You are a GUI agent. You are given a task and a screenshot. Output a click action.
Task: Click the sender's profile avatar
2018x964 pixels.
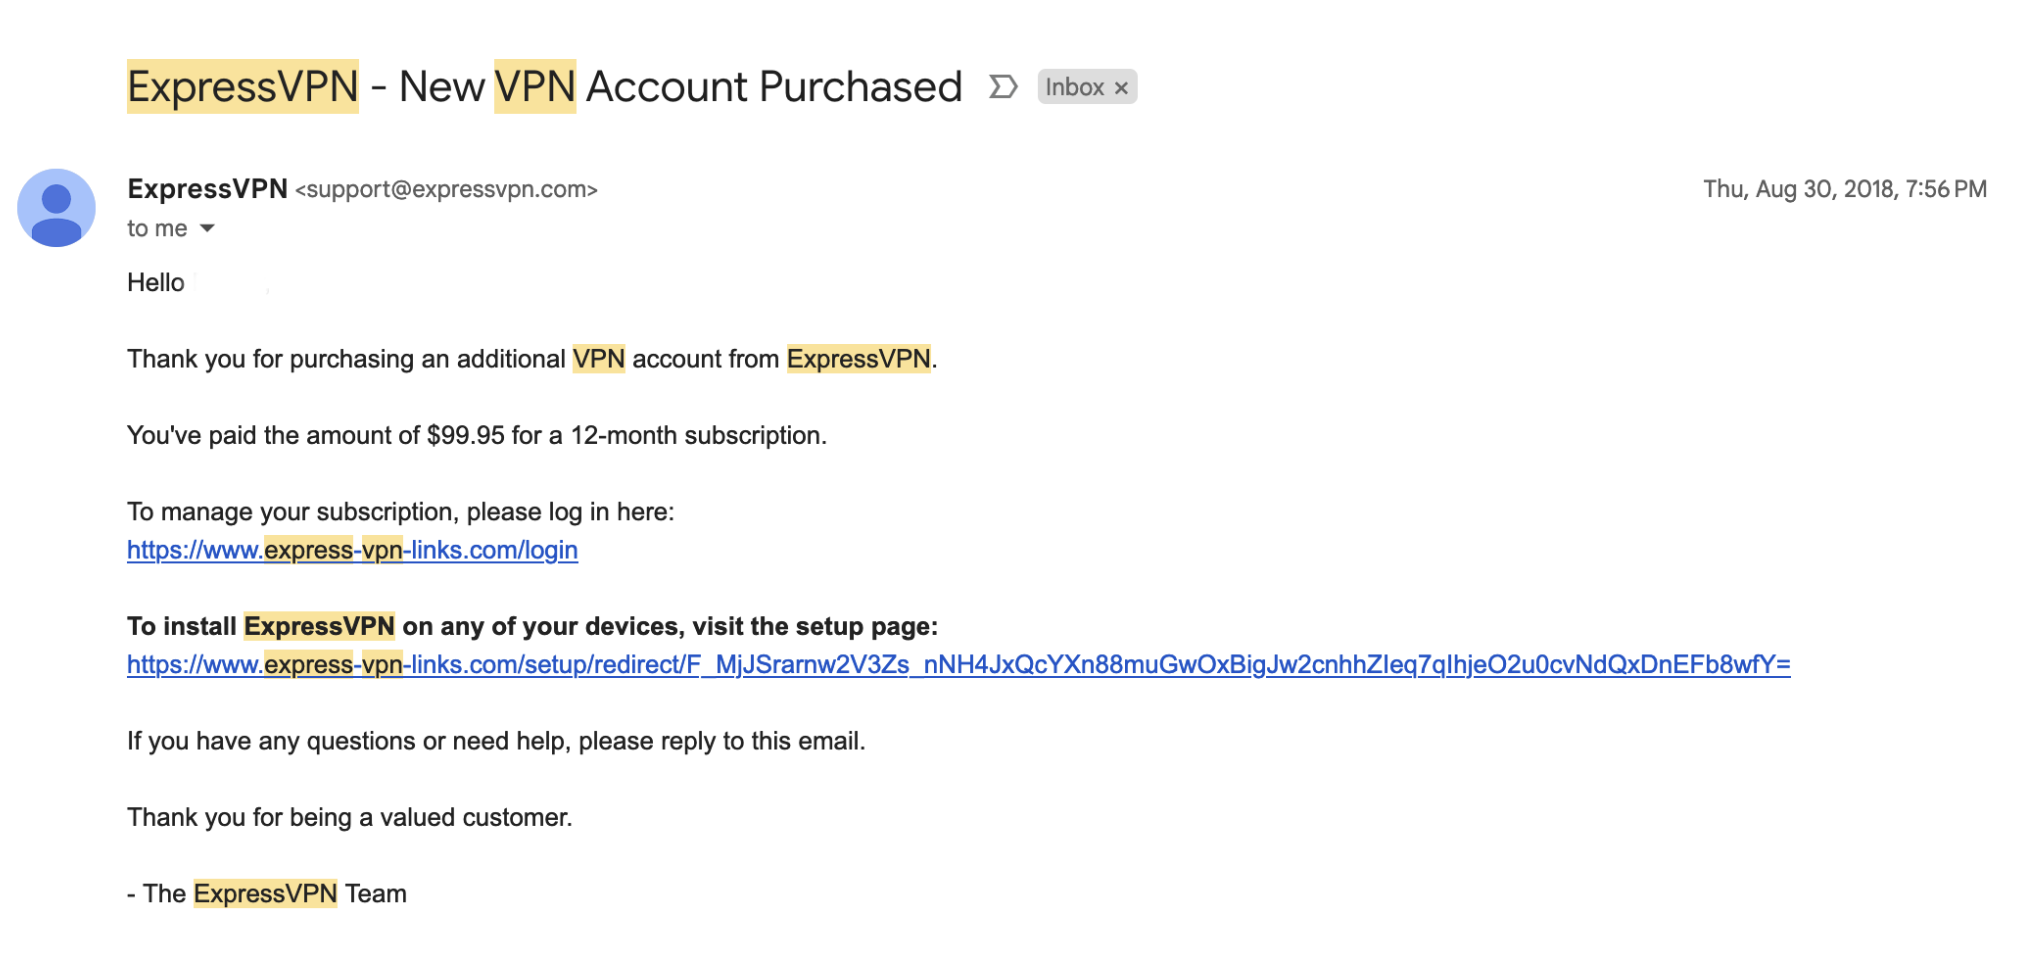[x=56, y=208]
